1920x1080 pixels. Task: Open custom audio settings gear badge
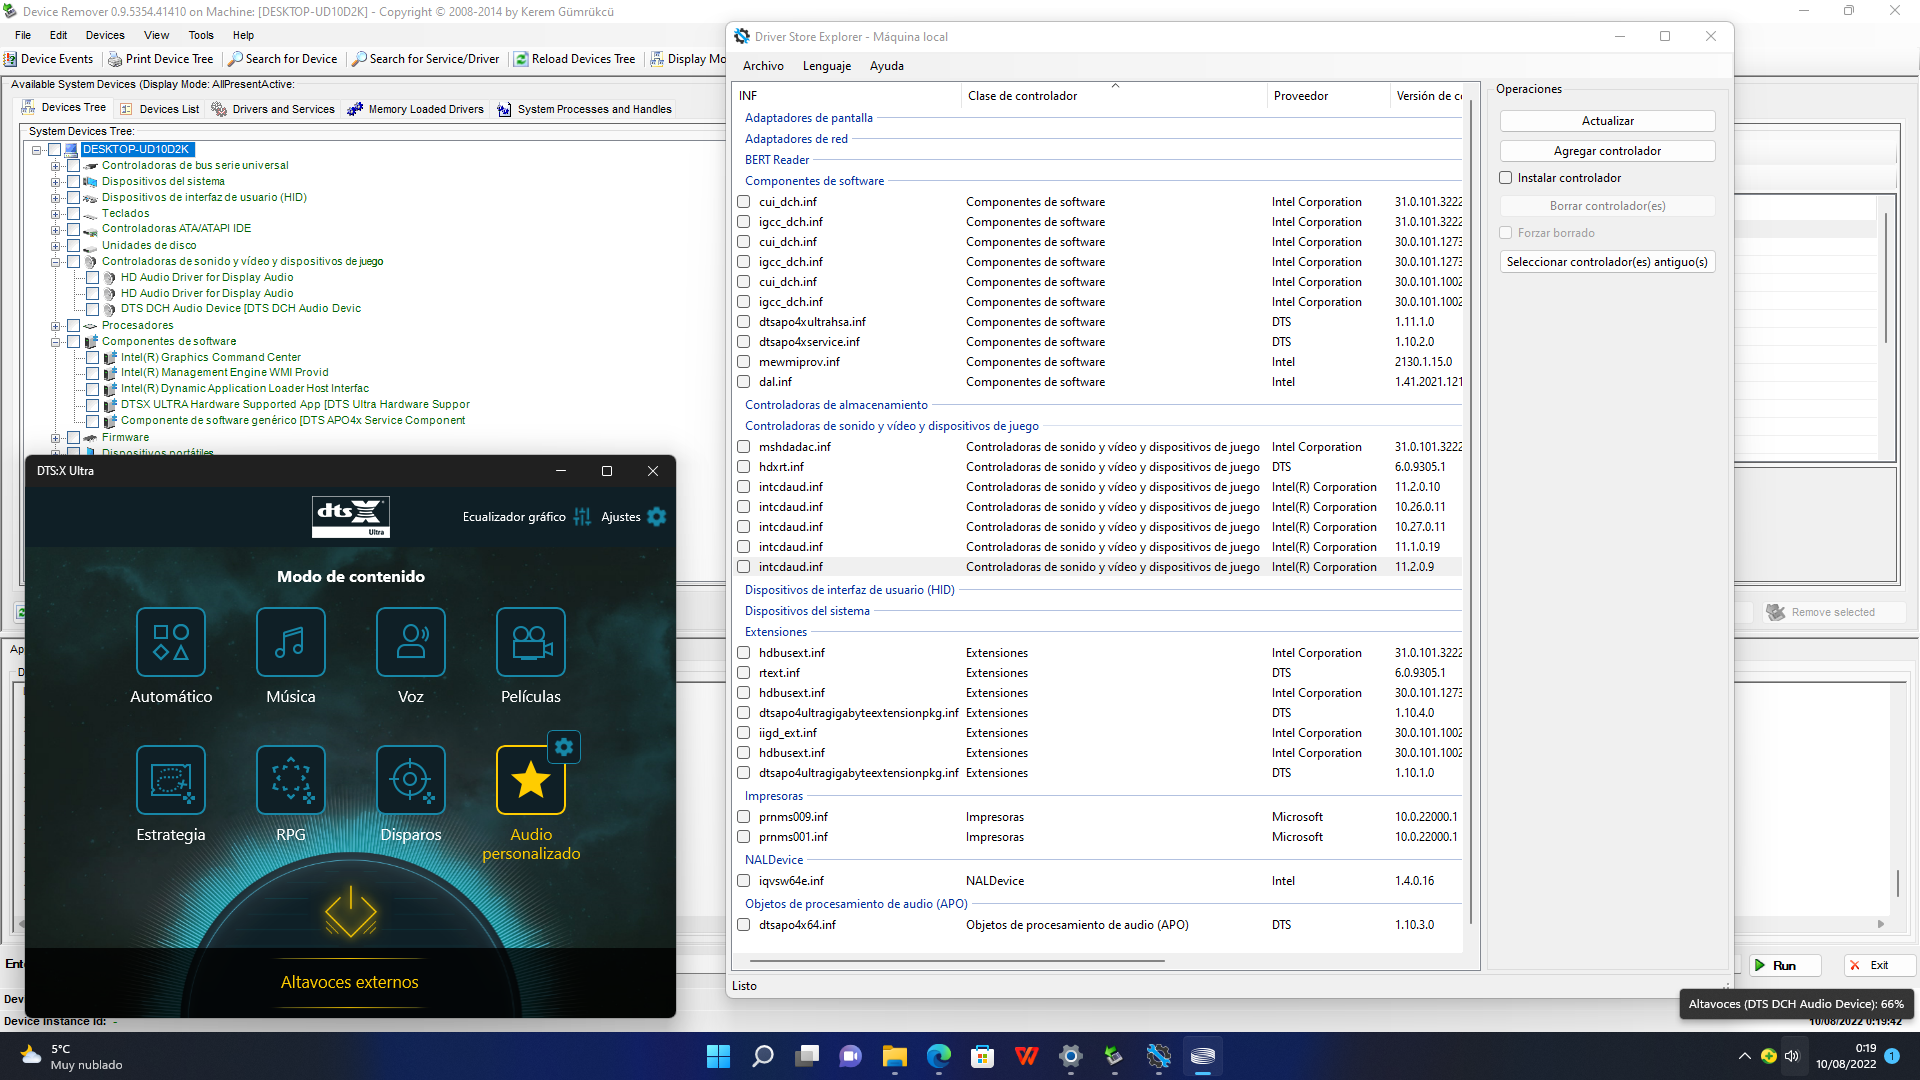pyautogui.click(x=564, y=747)
